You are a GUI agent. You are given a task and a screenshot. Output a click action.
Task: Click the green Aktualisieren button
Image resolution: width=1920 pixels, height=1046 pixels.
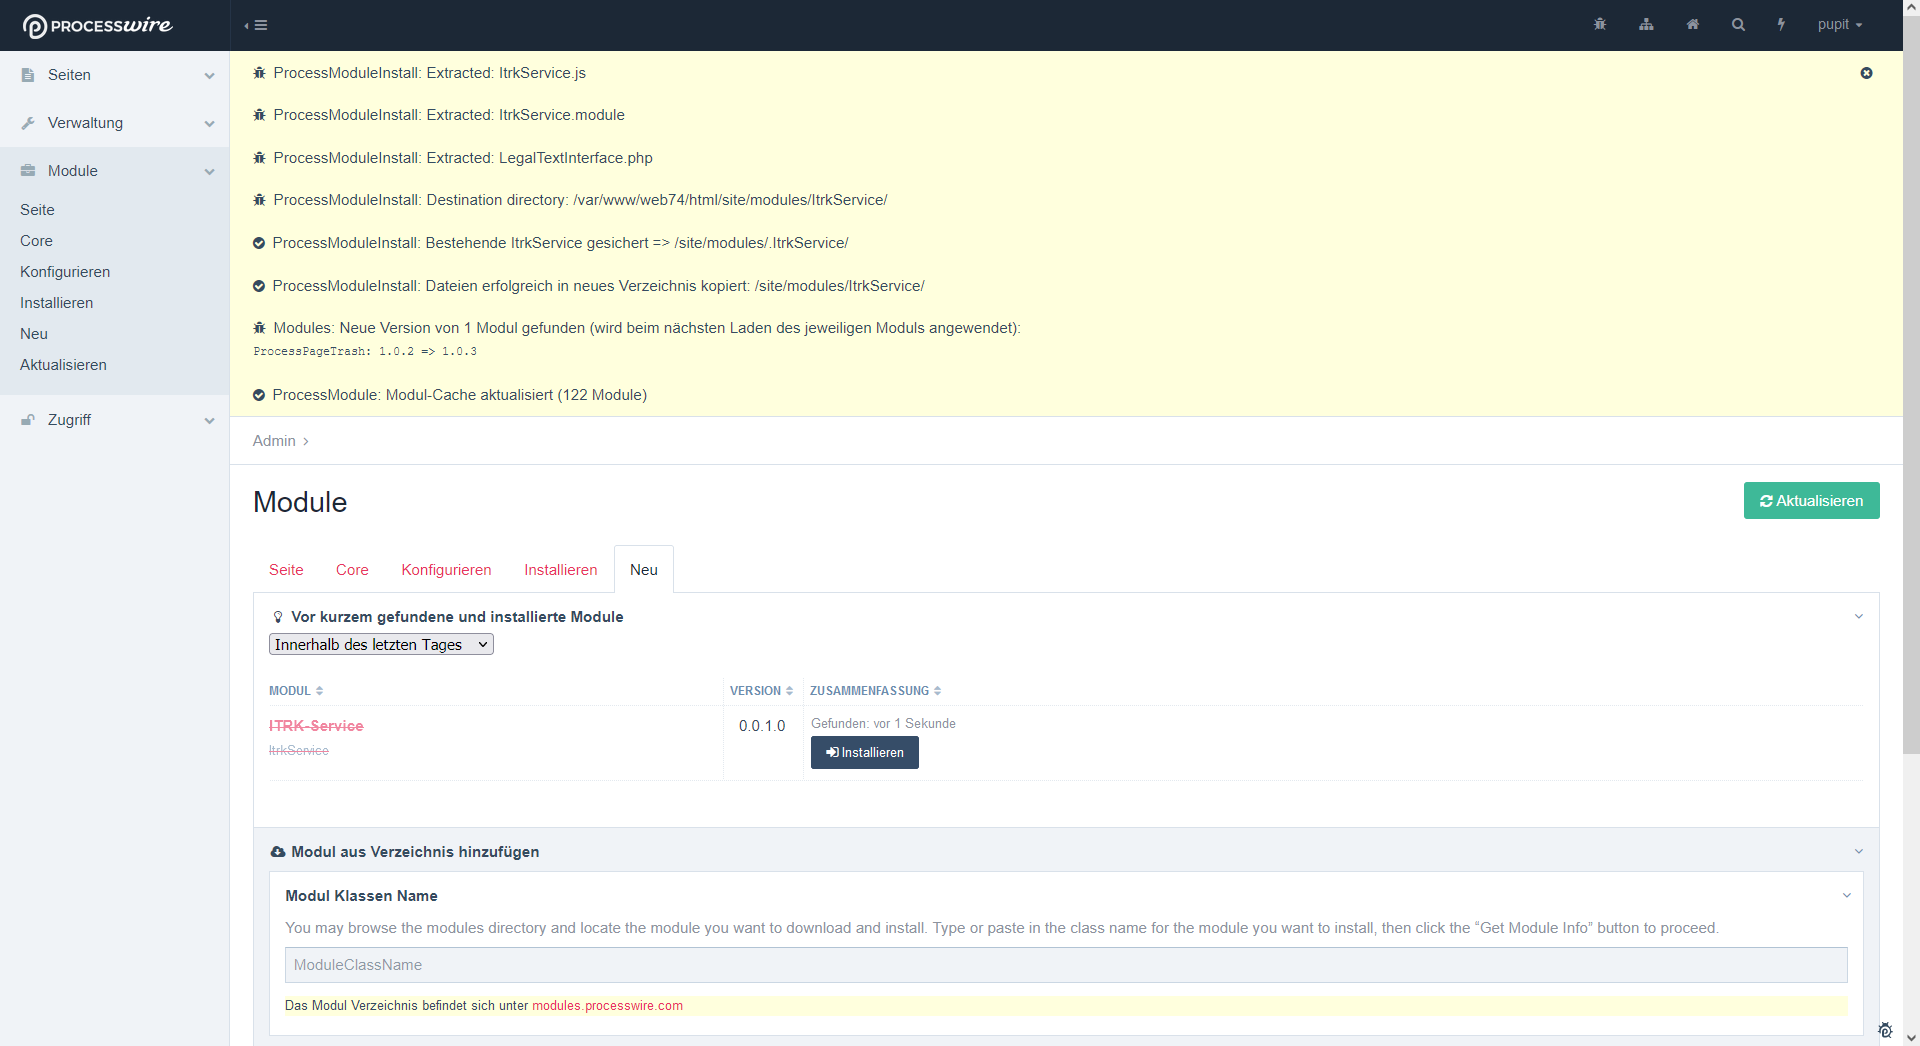coord(1811,501)
